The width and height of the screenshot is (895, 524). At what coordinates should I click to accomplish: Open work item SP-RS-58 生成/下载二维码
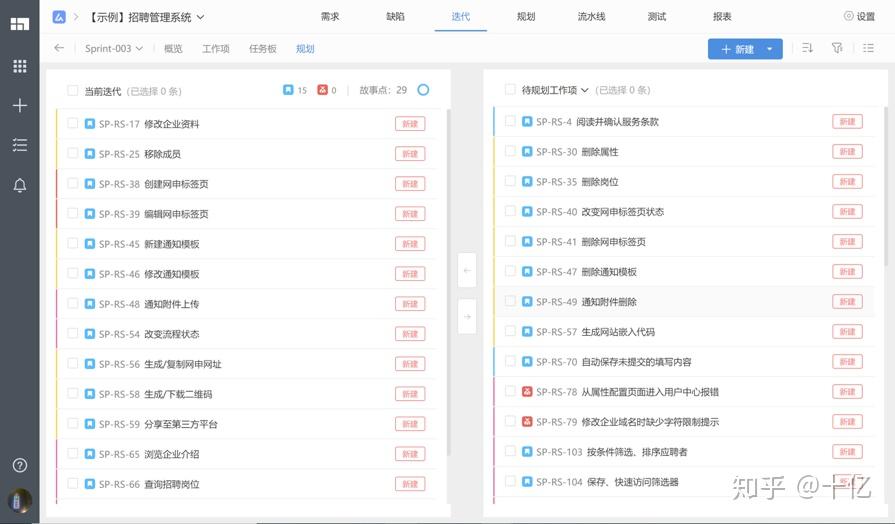[x=155, y=394]
